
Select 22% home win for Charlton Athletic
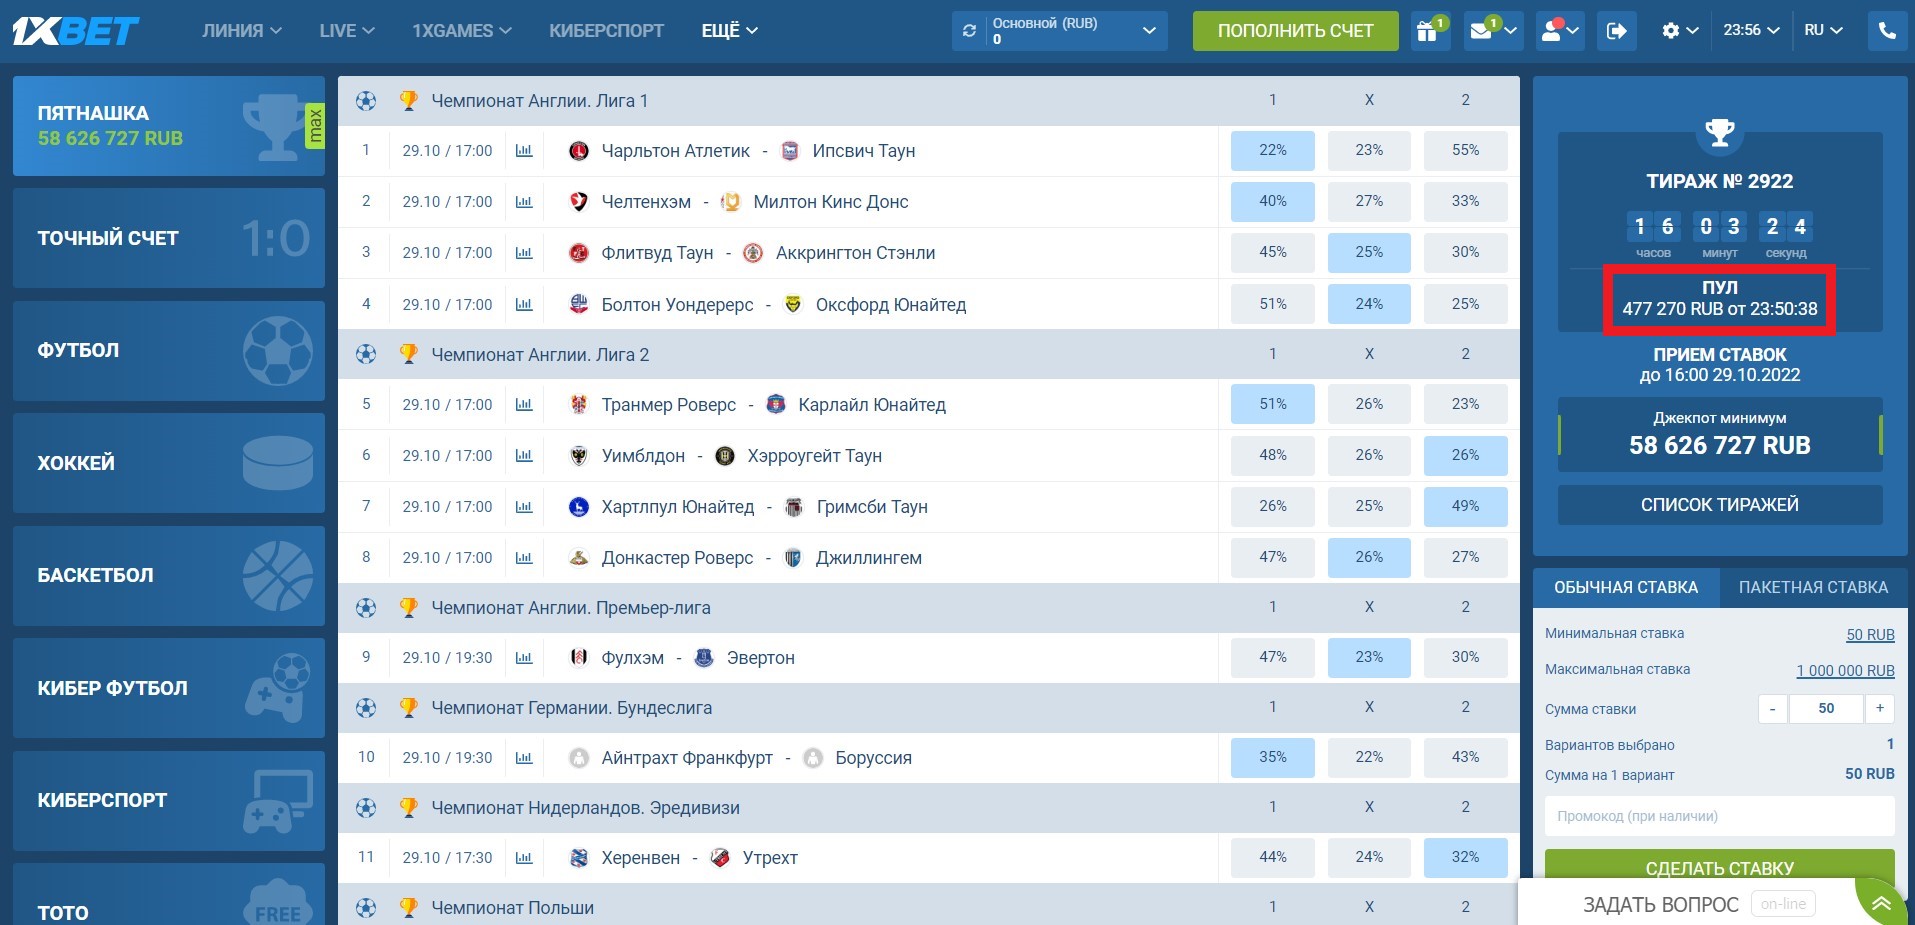coord(1273,151)
